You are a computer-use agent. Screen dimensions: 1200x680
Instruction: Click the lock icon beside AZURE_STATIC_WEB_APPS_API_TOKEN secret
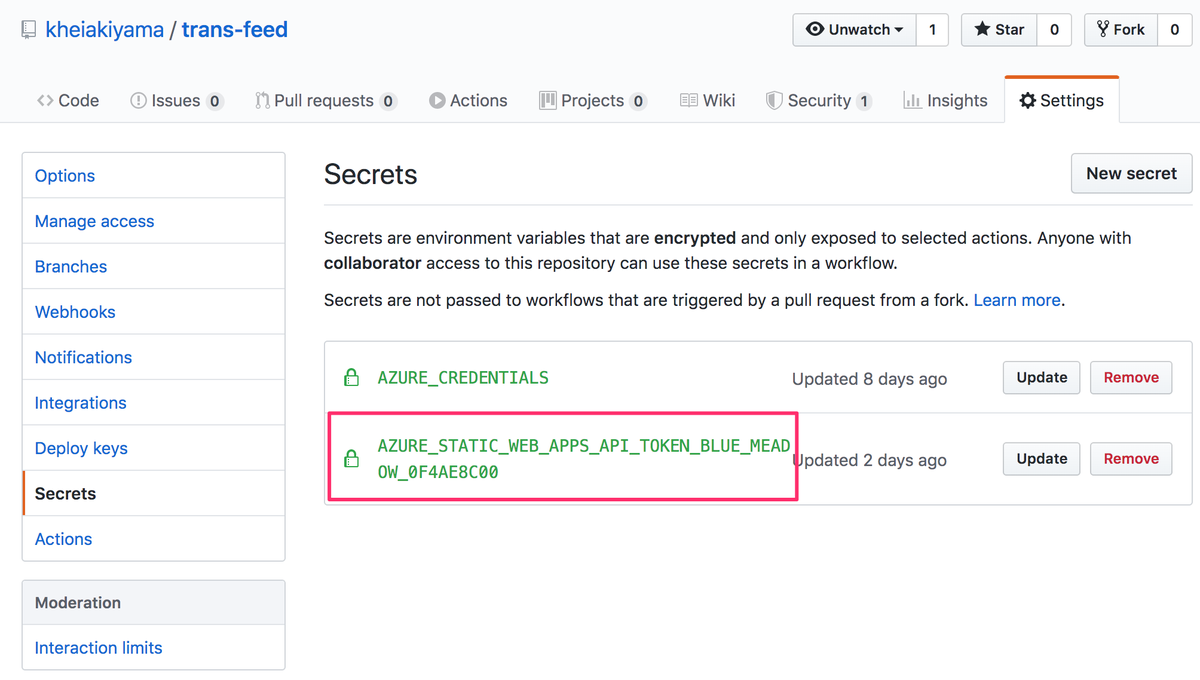click(351, 459)
